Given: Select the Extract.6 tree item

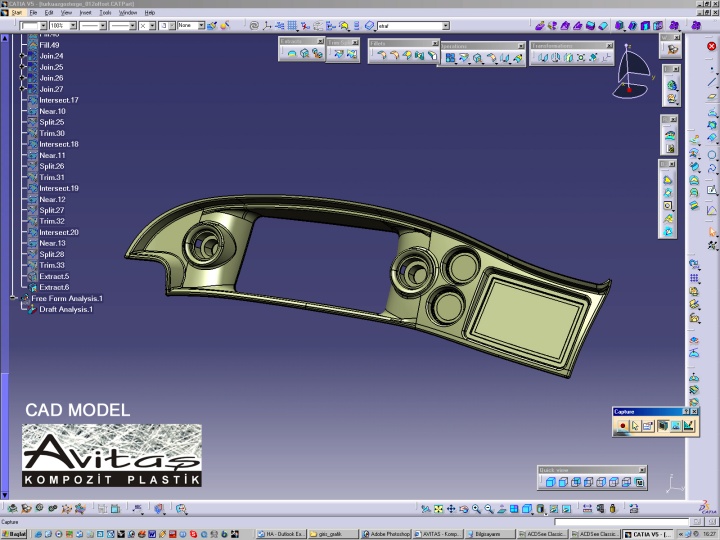Looking at the screenshot, I should [x=53, y=287].
